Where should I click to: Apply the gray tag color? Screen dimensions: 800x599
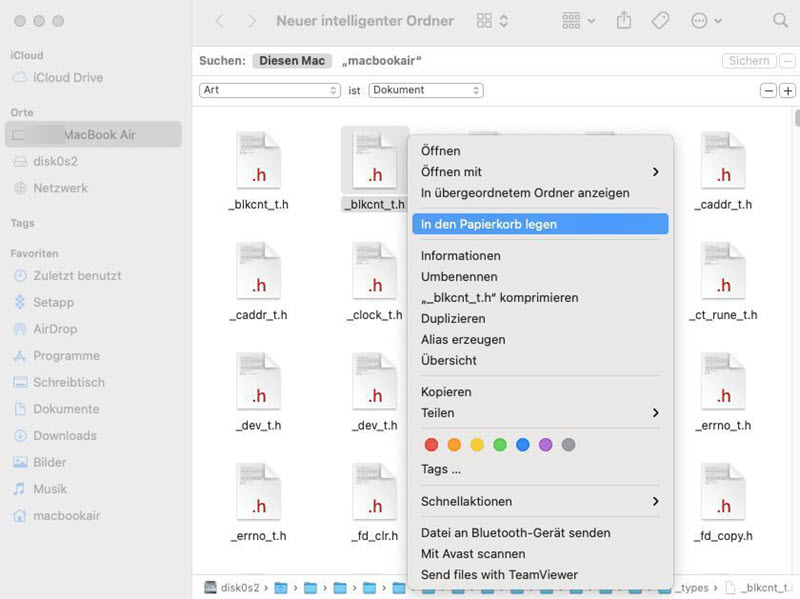pyautogui.click(x=568, y=444)
